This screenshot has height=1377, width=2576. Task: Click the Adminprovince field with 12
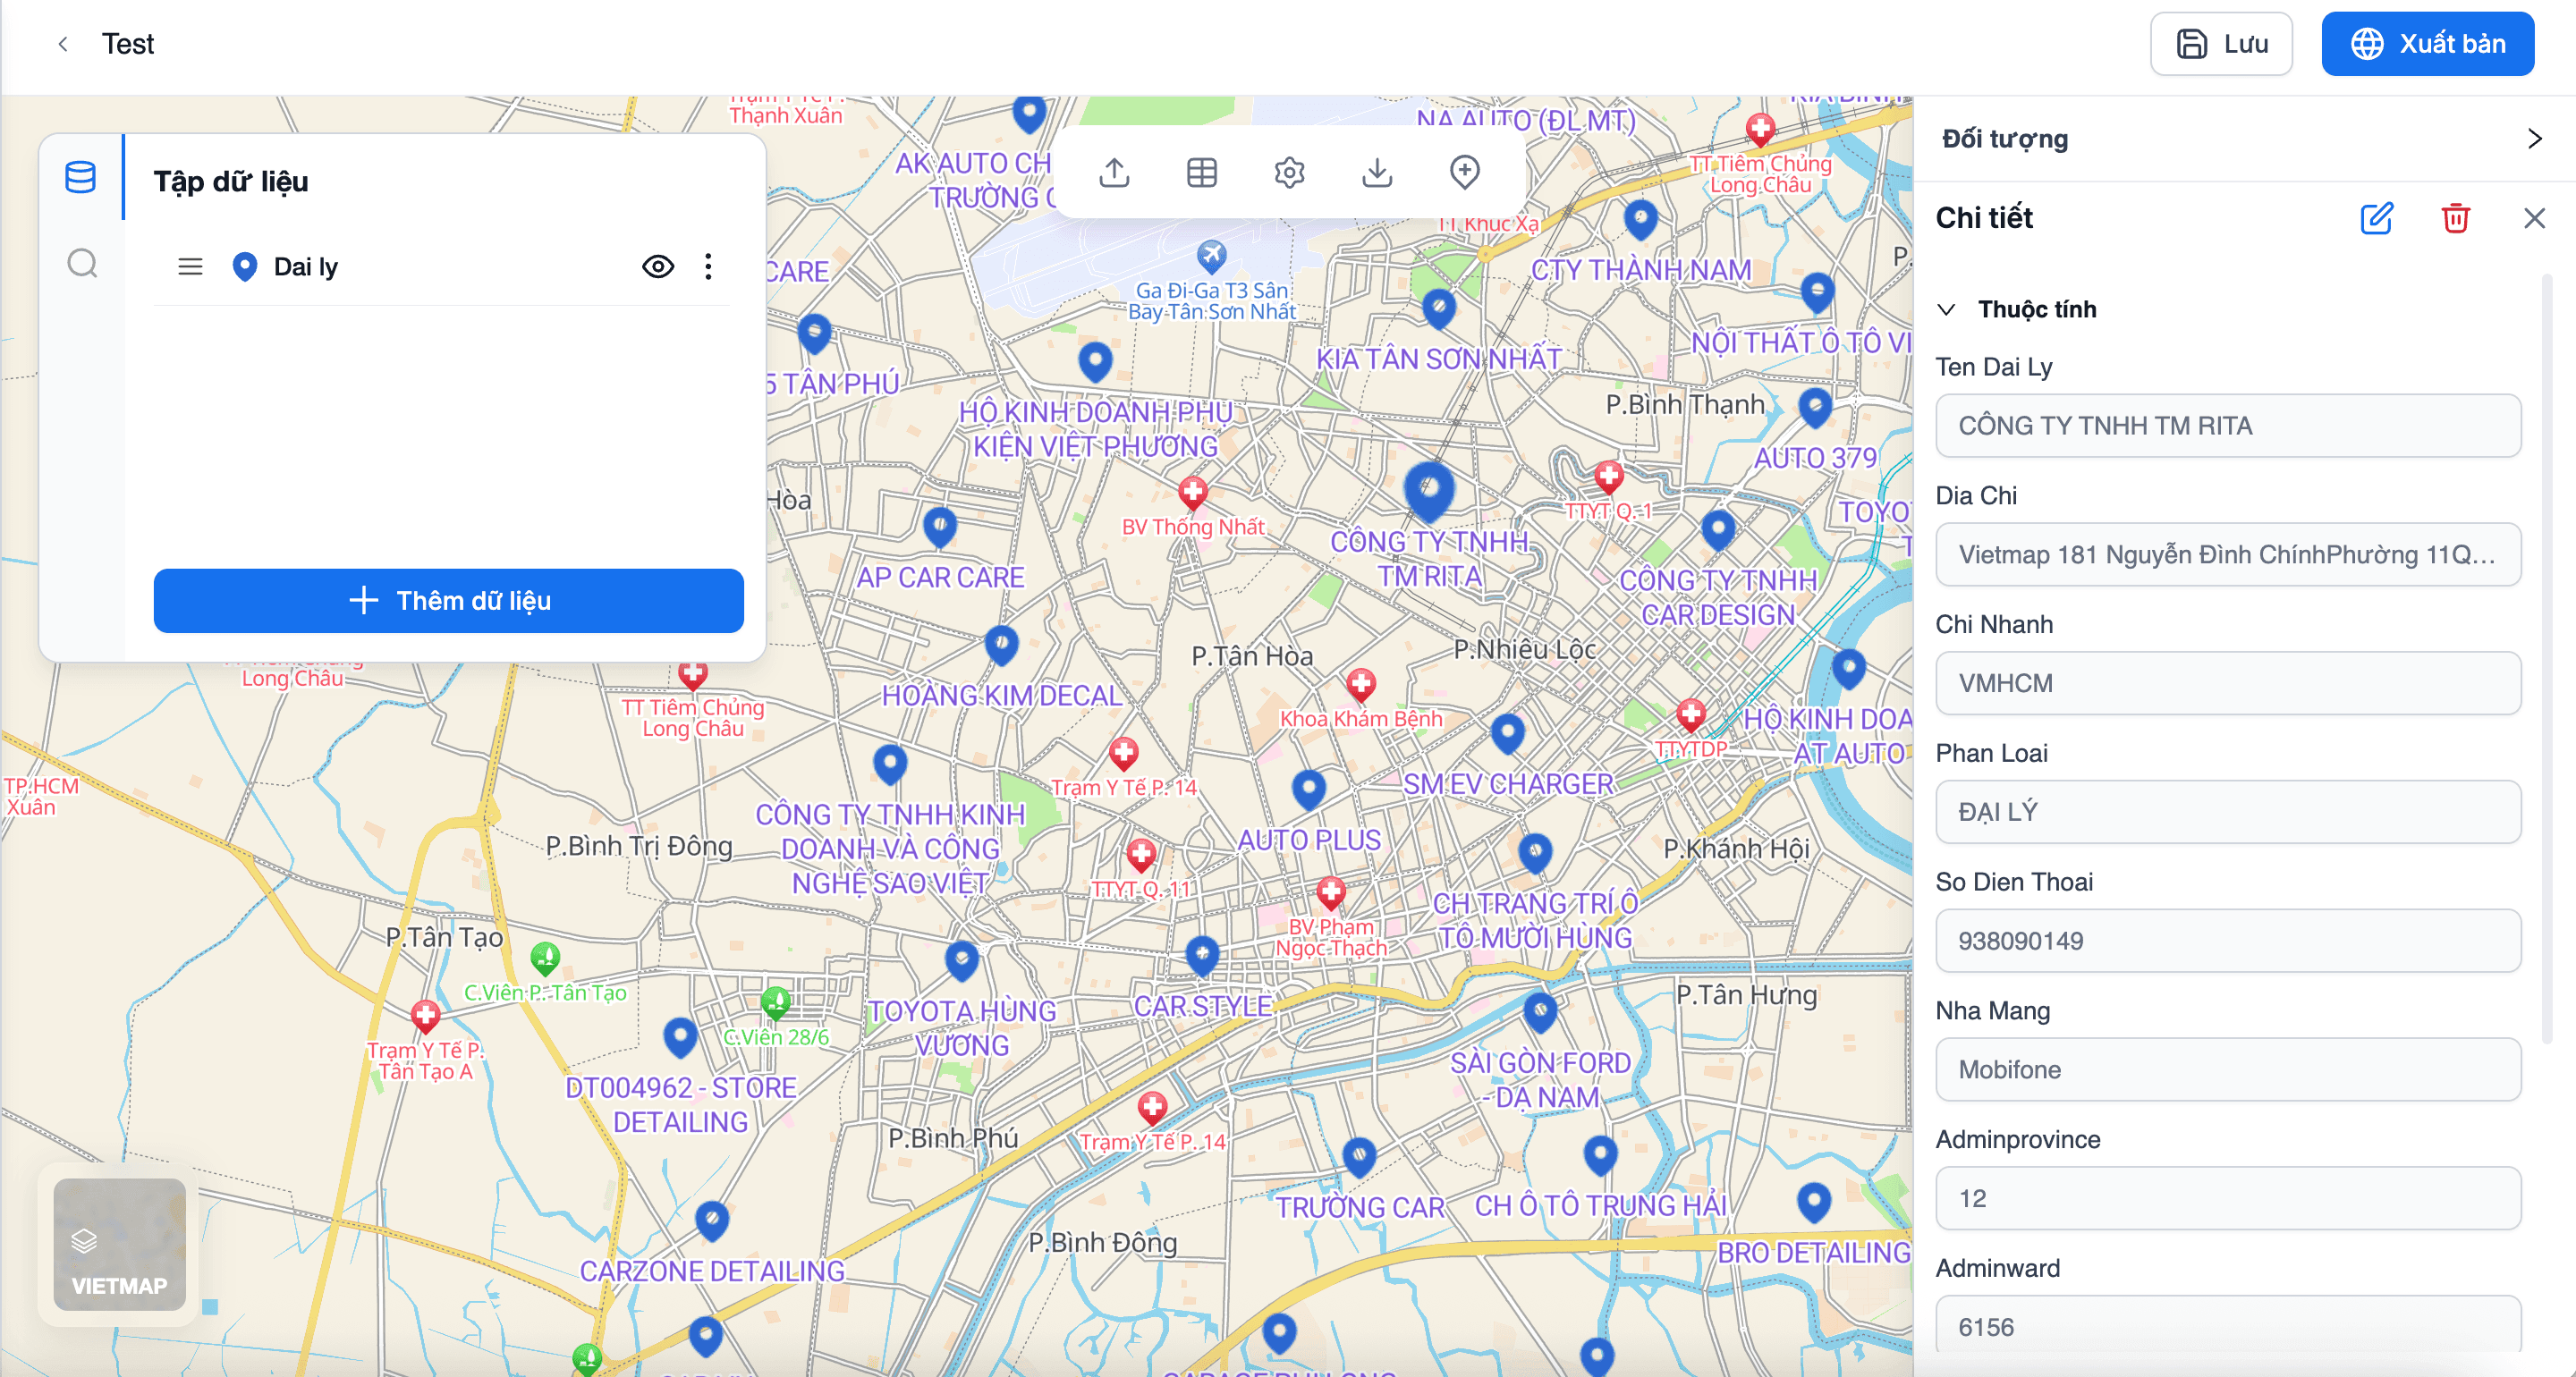coord(2228,1199)
